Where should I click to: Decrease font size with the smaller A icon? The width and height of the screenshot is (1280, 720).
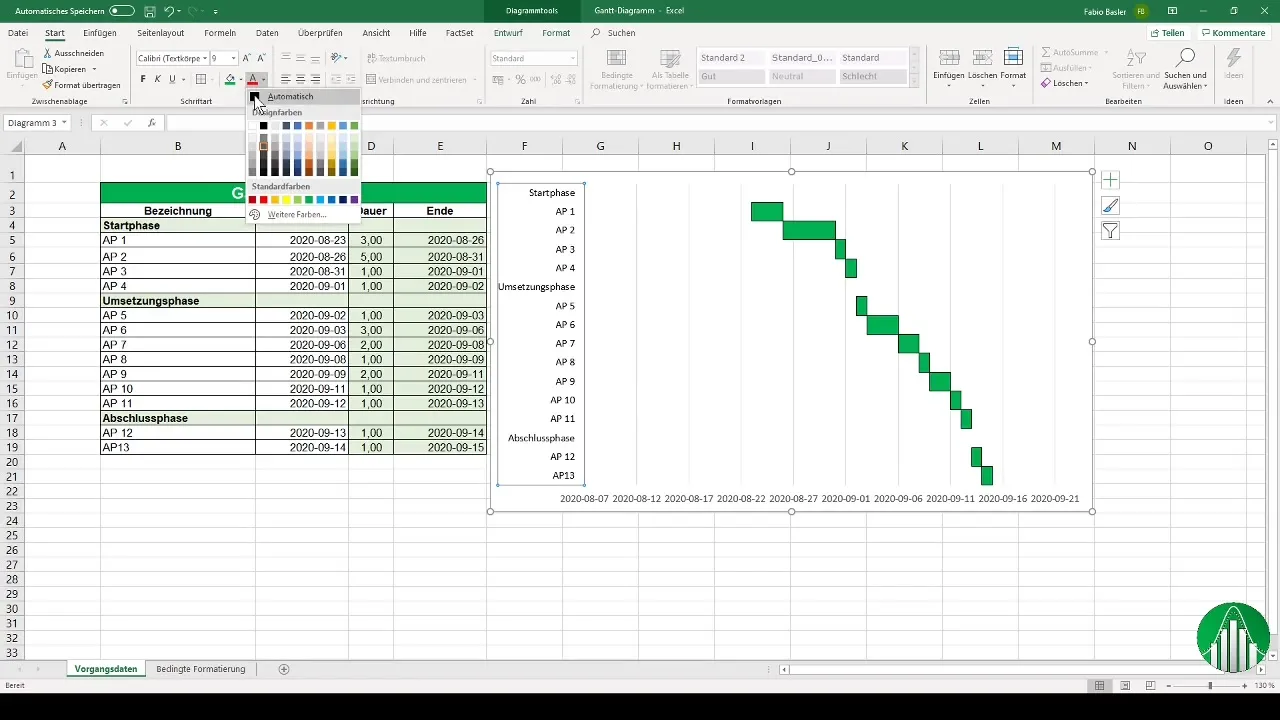pos(261,58)
